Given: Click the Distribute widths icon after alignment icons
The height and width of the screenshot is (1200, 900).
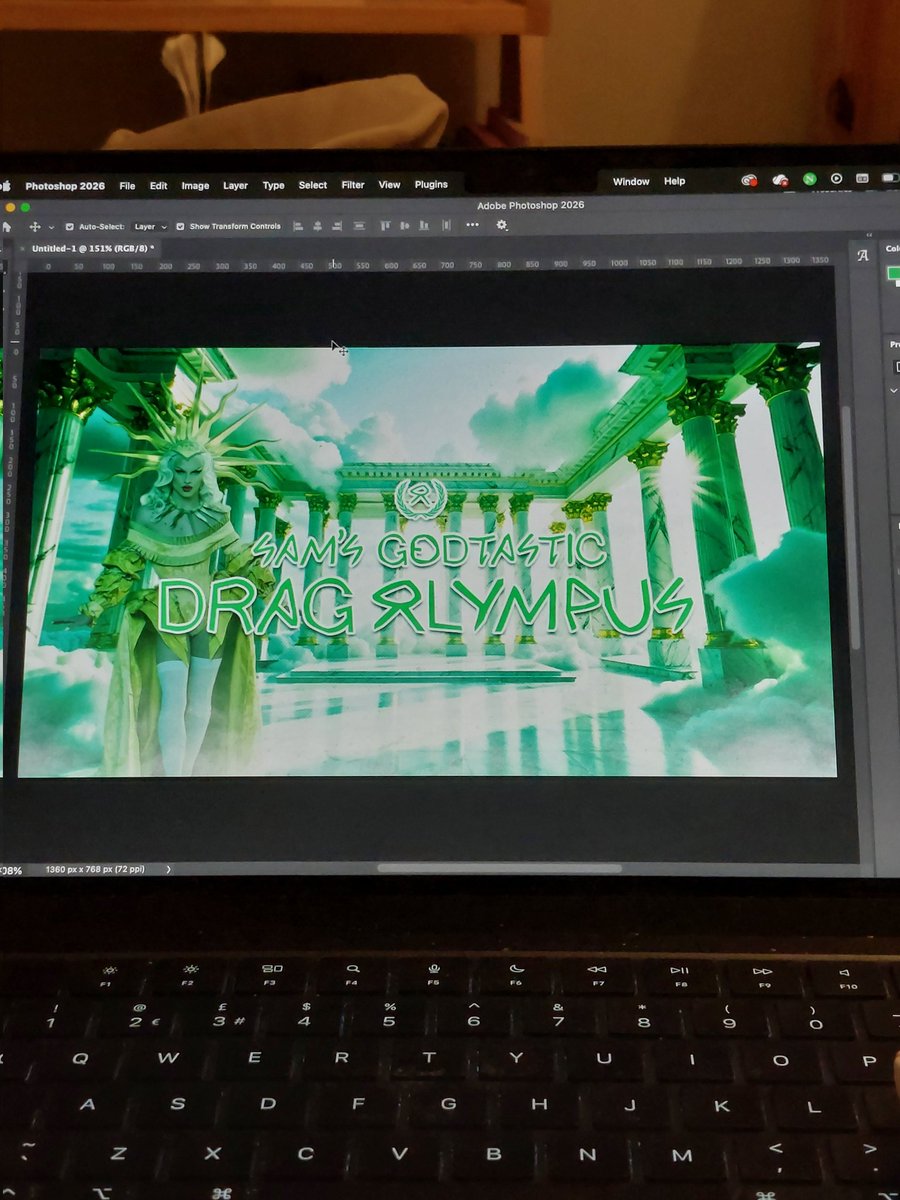Looking at the screenshot, I should [x=359, y=226].
